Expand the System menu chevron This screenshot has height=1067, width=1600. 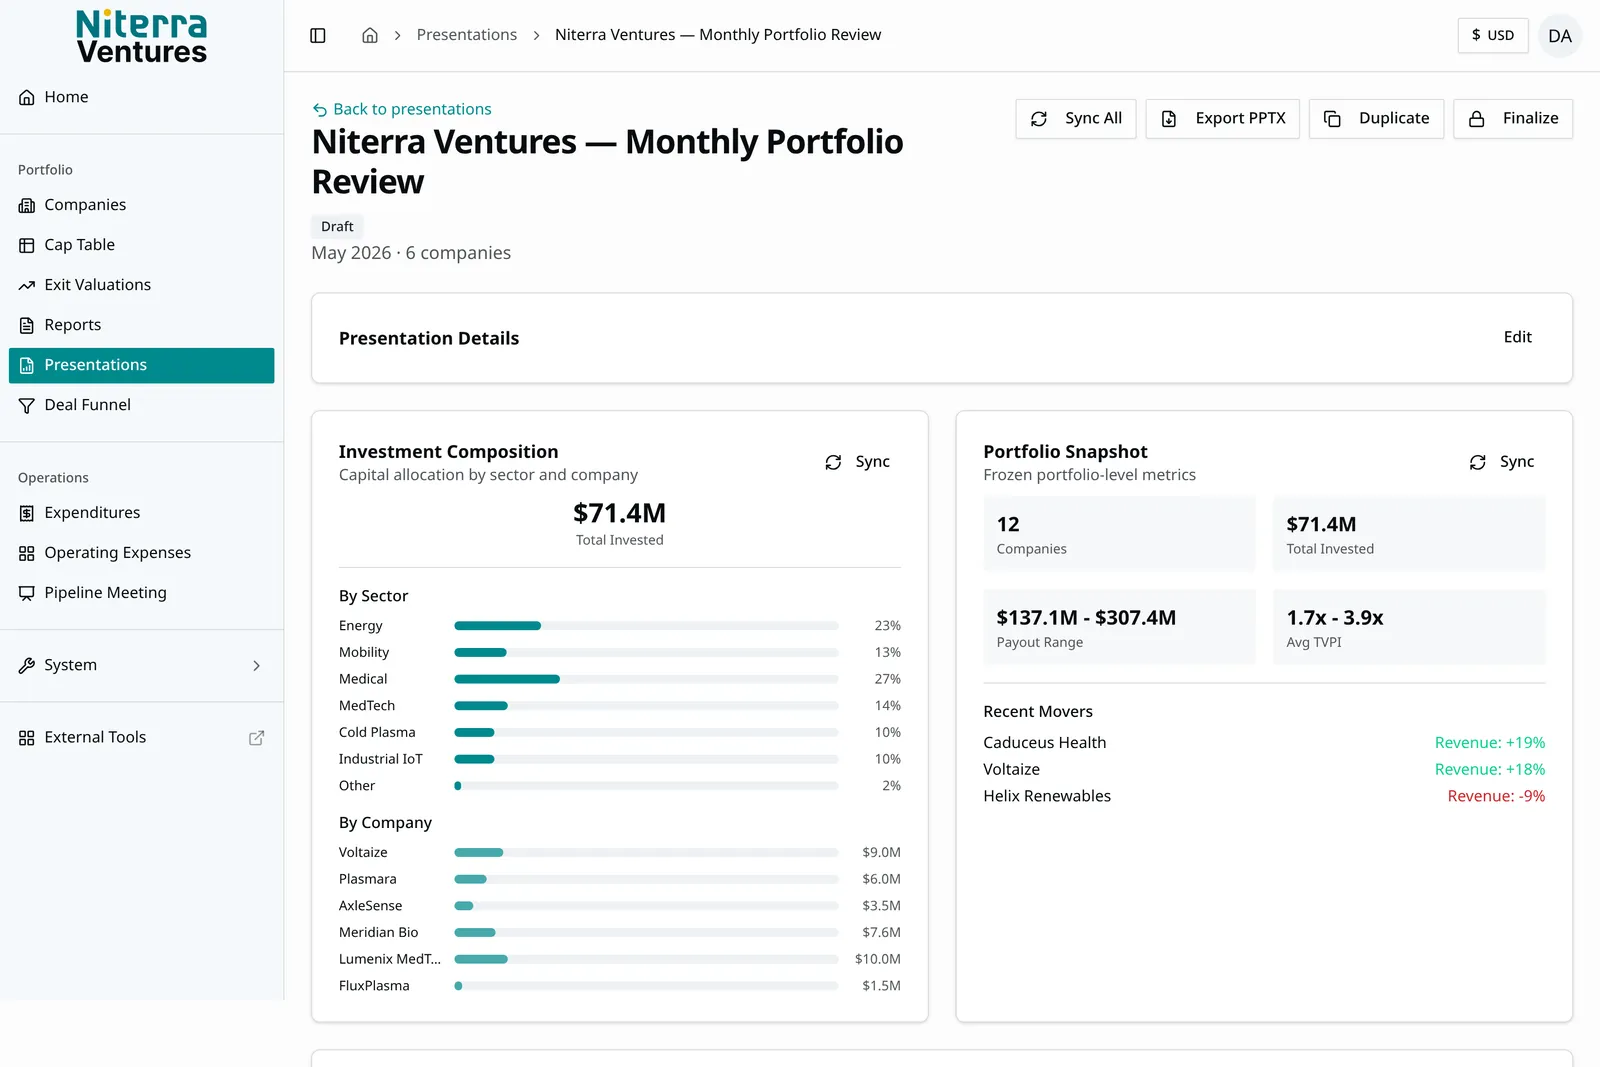(x=256, y=665)
